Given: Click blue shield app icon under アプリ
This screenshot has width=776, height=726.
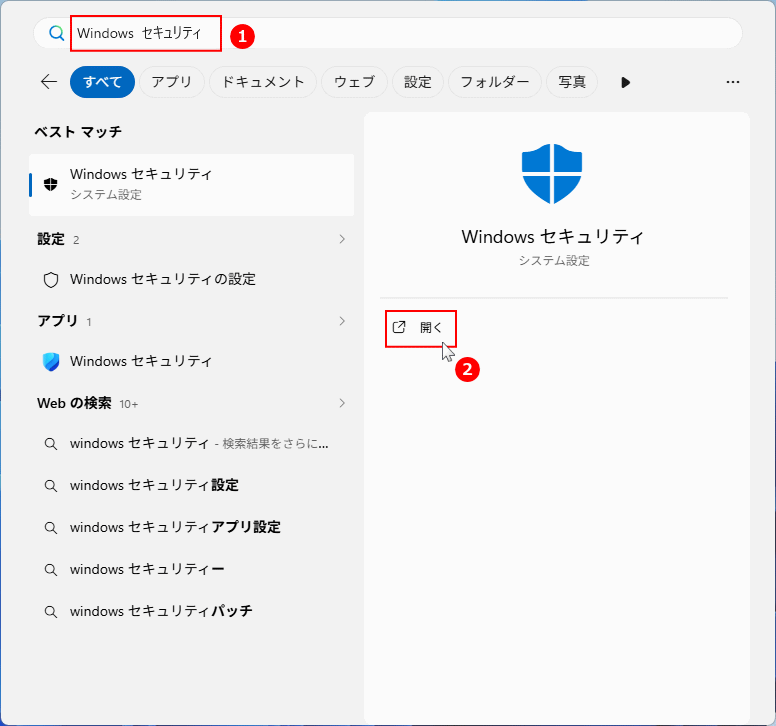Looking at the screenshot, I should click(x=51, y=362).
